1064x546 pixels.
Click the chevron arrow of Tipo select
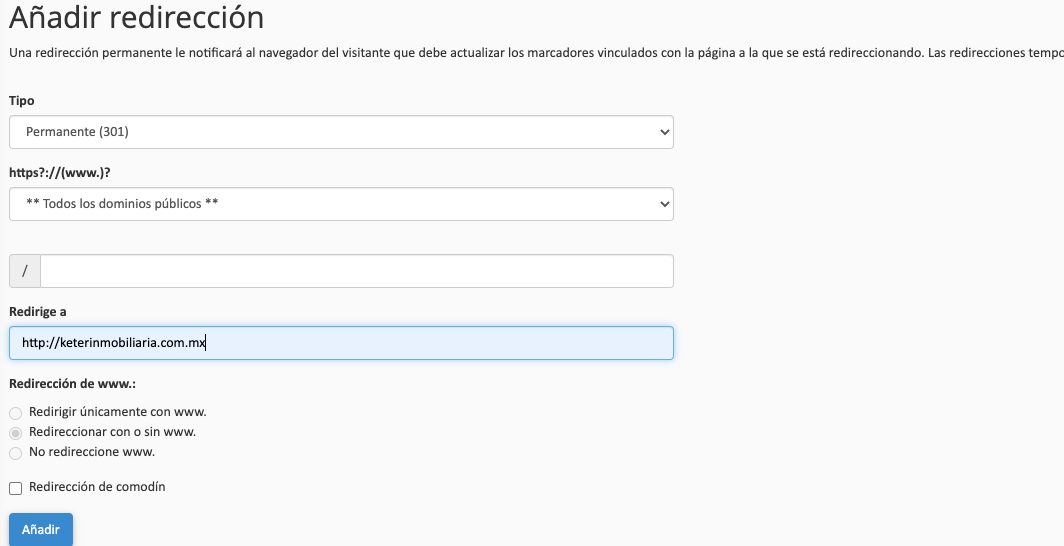point(664,132)
